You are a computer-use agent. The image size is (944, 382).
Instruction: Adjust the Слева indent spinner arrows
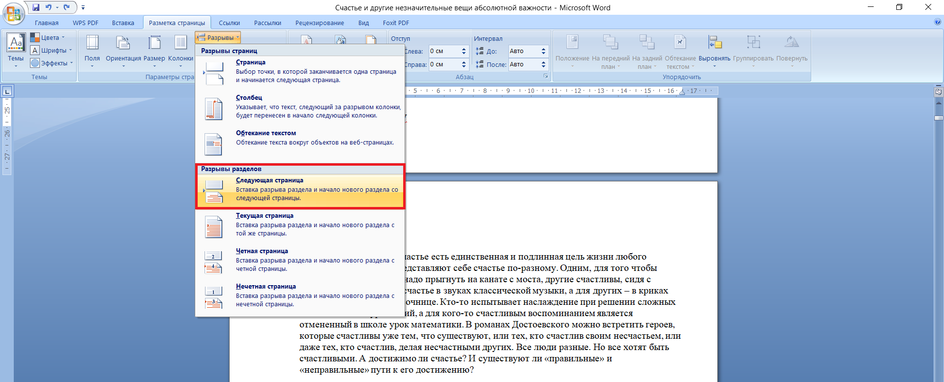(x=464, y=51)
